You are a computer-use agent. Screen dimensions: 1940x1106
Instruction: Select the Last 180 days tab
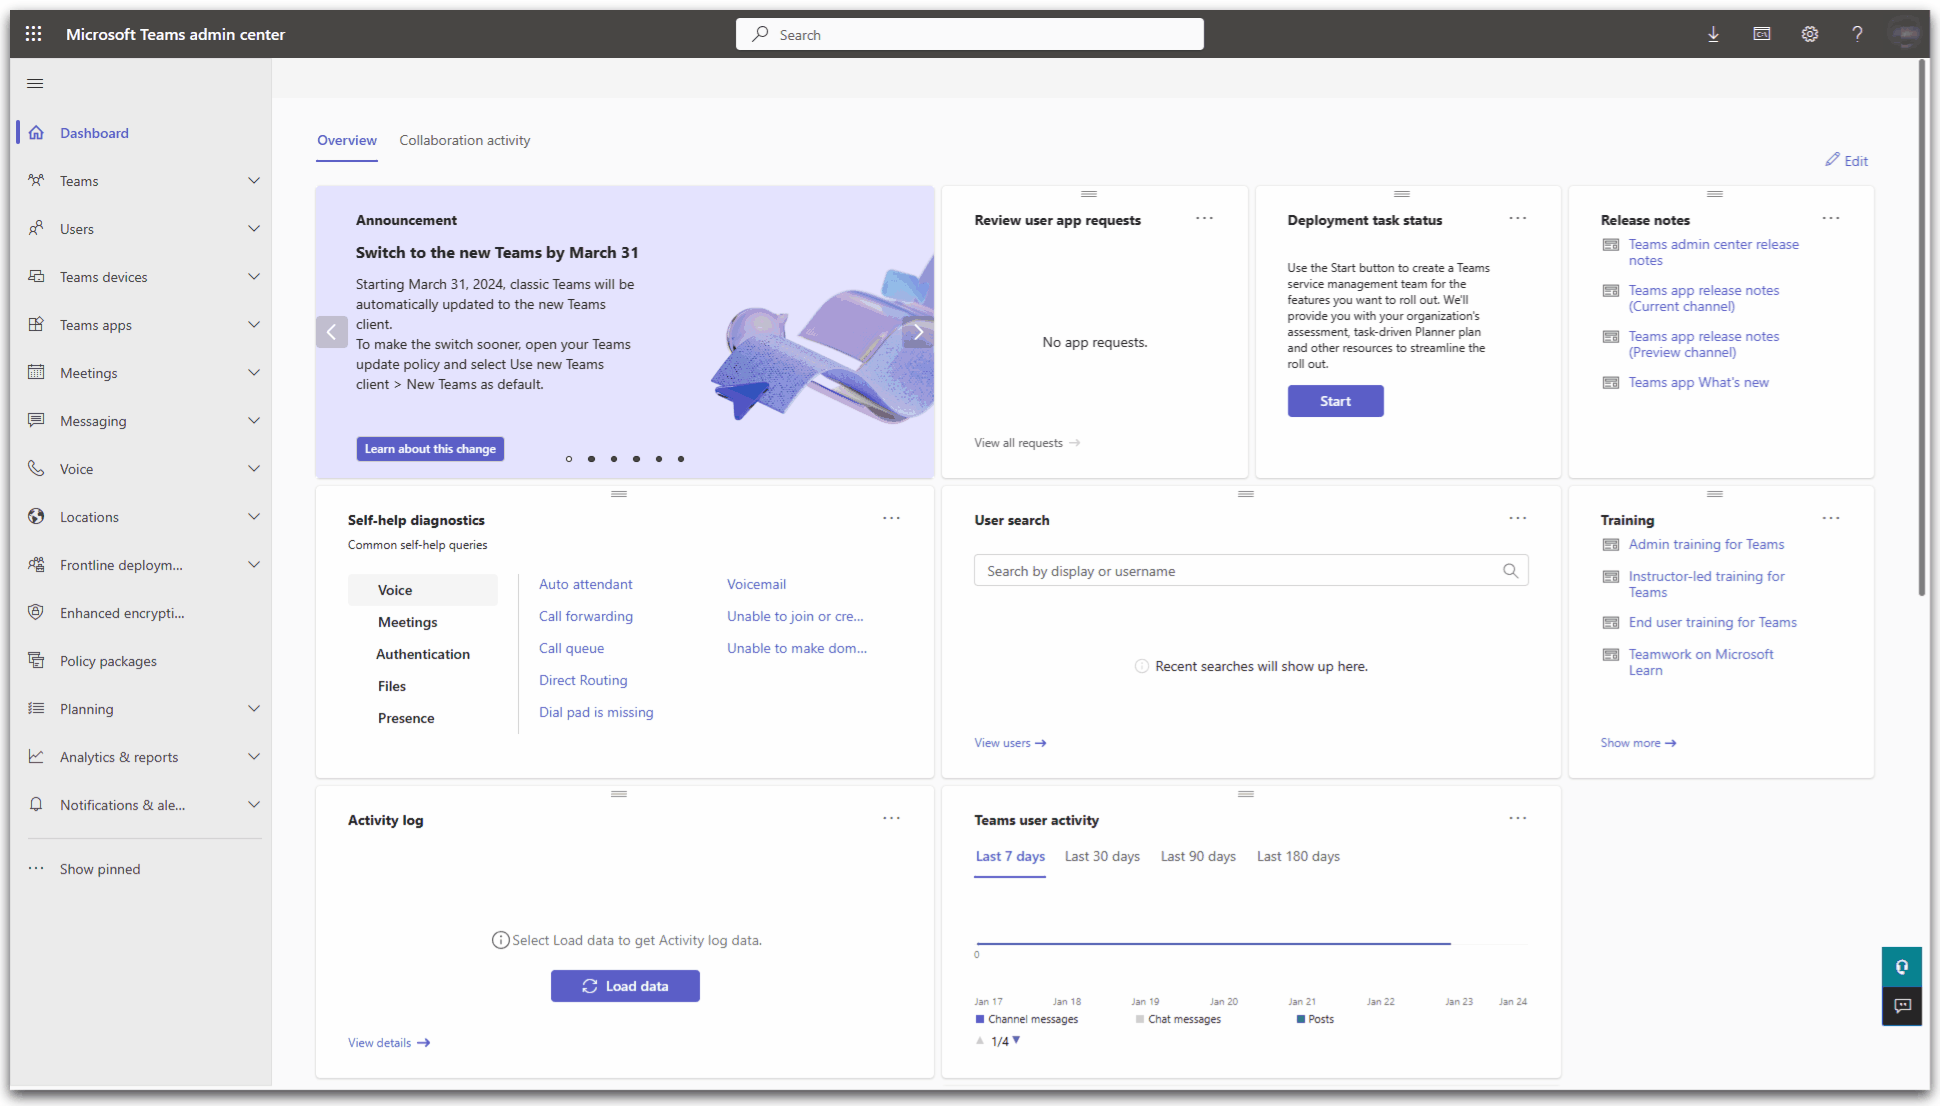1298,857
